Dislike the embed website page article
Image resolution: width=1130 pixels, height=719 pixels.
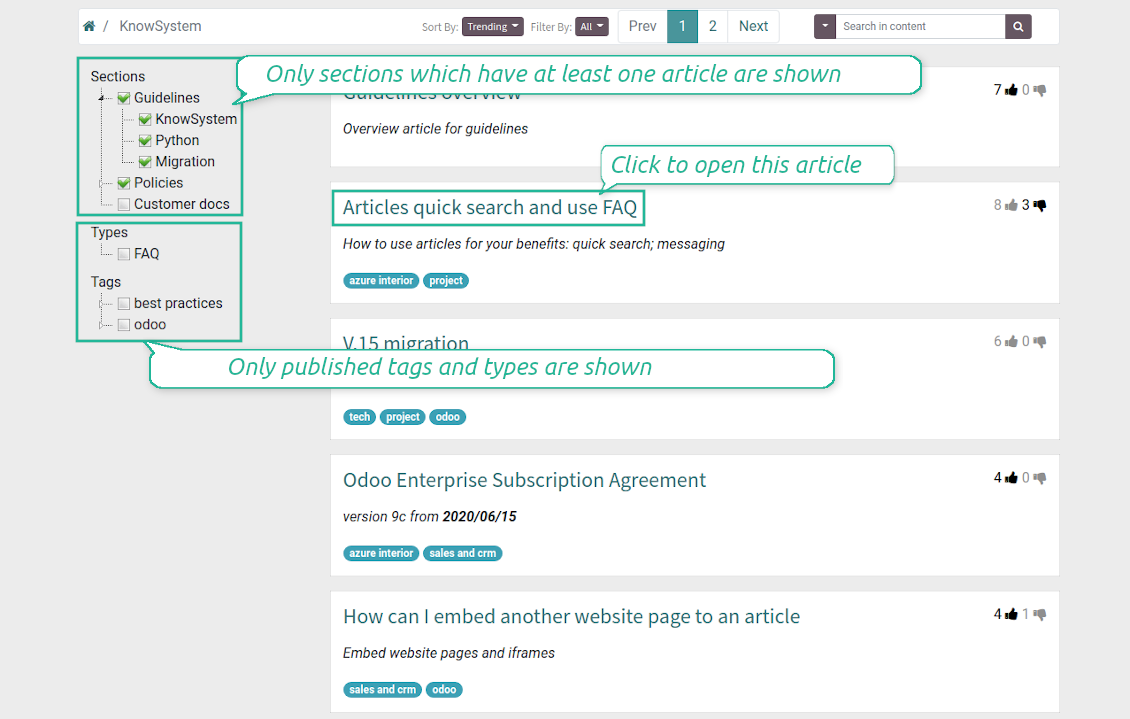pyautogui.click(x=1039, y=615)
